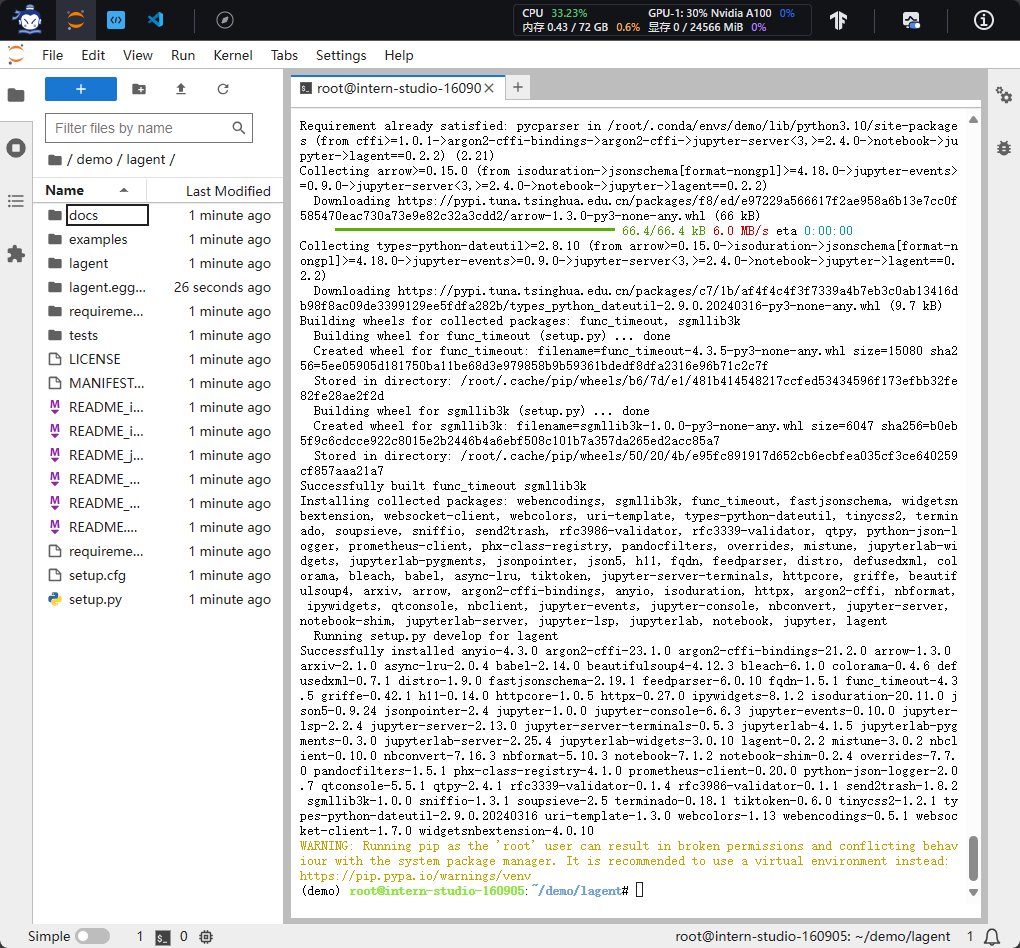This screenshot has width=1020, height=948.
Task: Launch the VS Code icon
Action: pos(155,20)
